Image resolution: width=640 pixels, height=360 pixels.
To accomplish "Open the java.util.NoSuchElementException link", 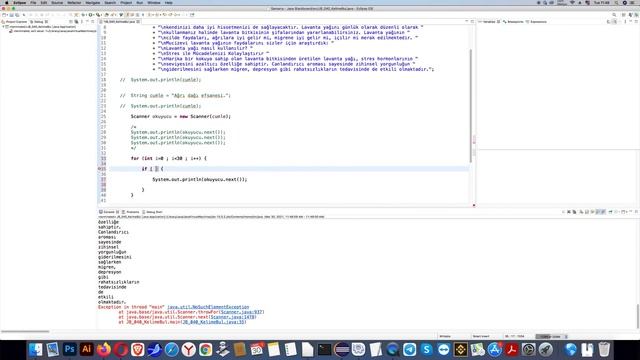I will pyautogui.click(x=208, y=307).
